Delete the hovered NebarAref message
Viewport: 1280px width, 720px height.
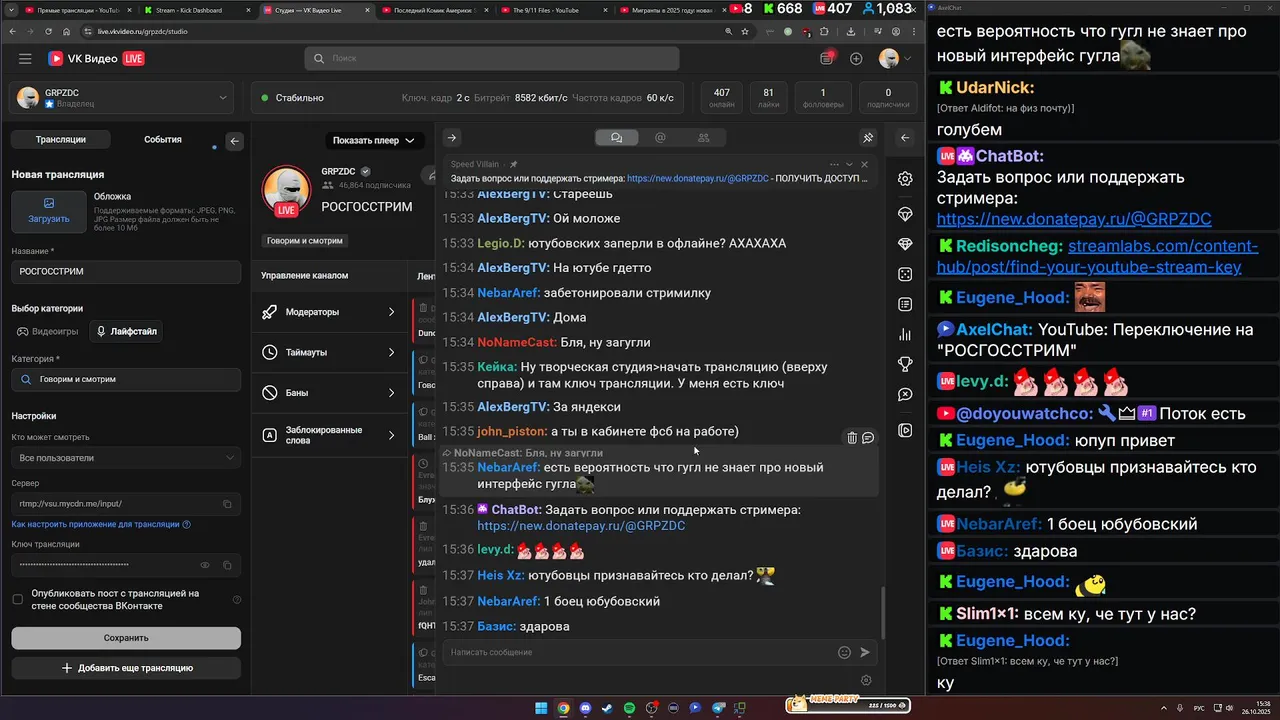[852, 437]
